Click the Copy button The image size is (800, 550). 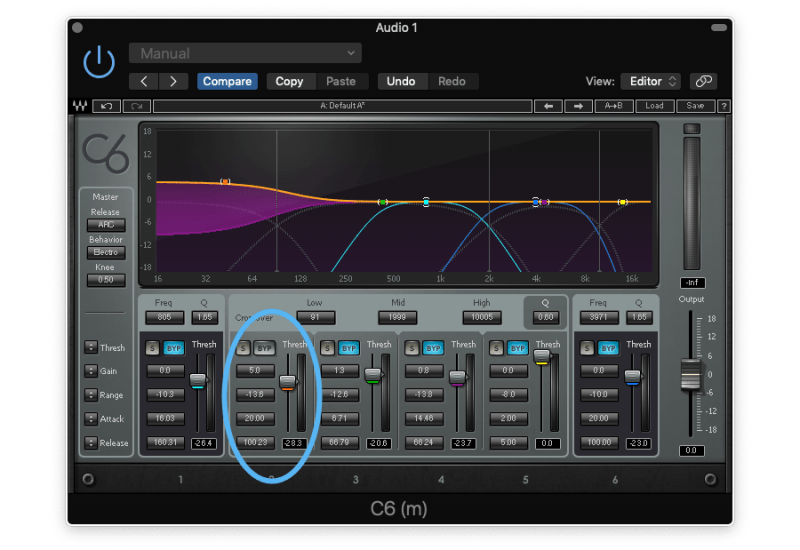(289, 82)
